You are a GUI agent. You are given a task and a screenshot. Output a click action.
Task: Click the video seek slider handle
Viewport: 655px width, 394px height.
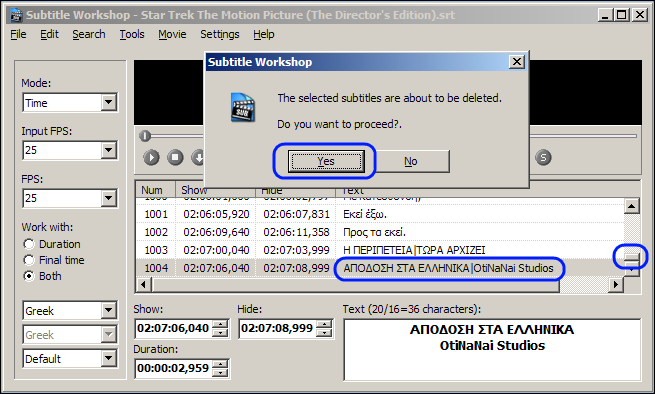pos(145,136)
